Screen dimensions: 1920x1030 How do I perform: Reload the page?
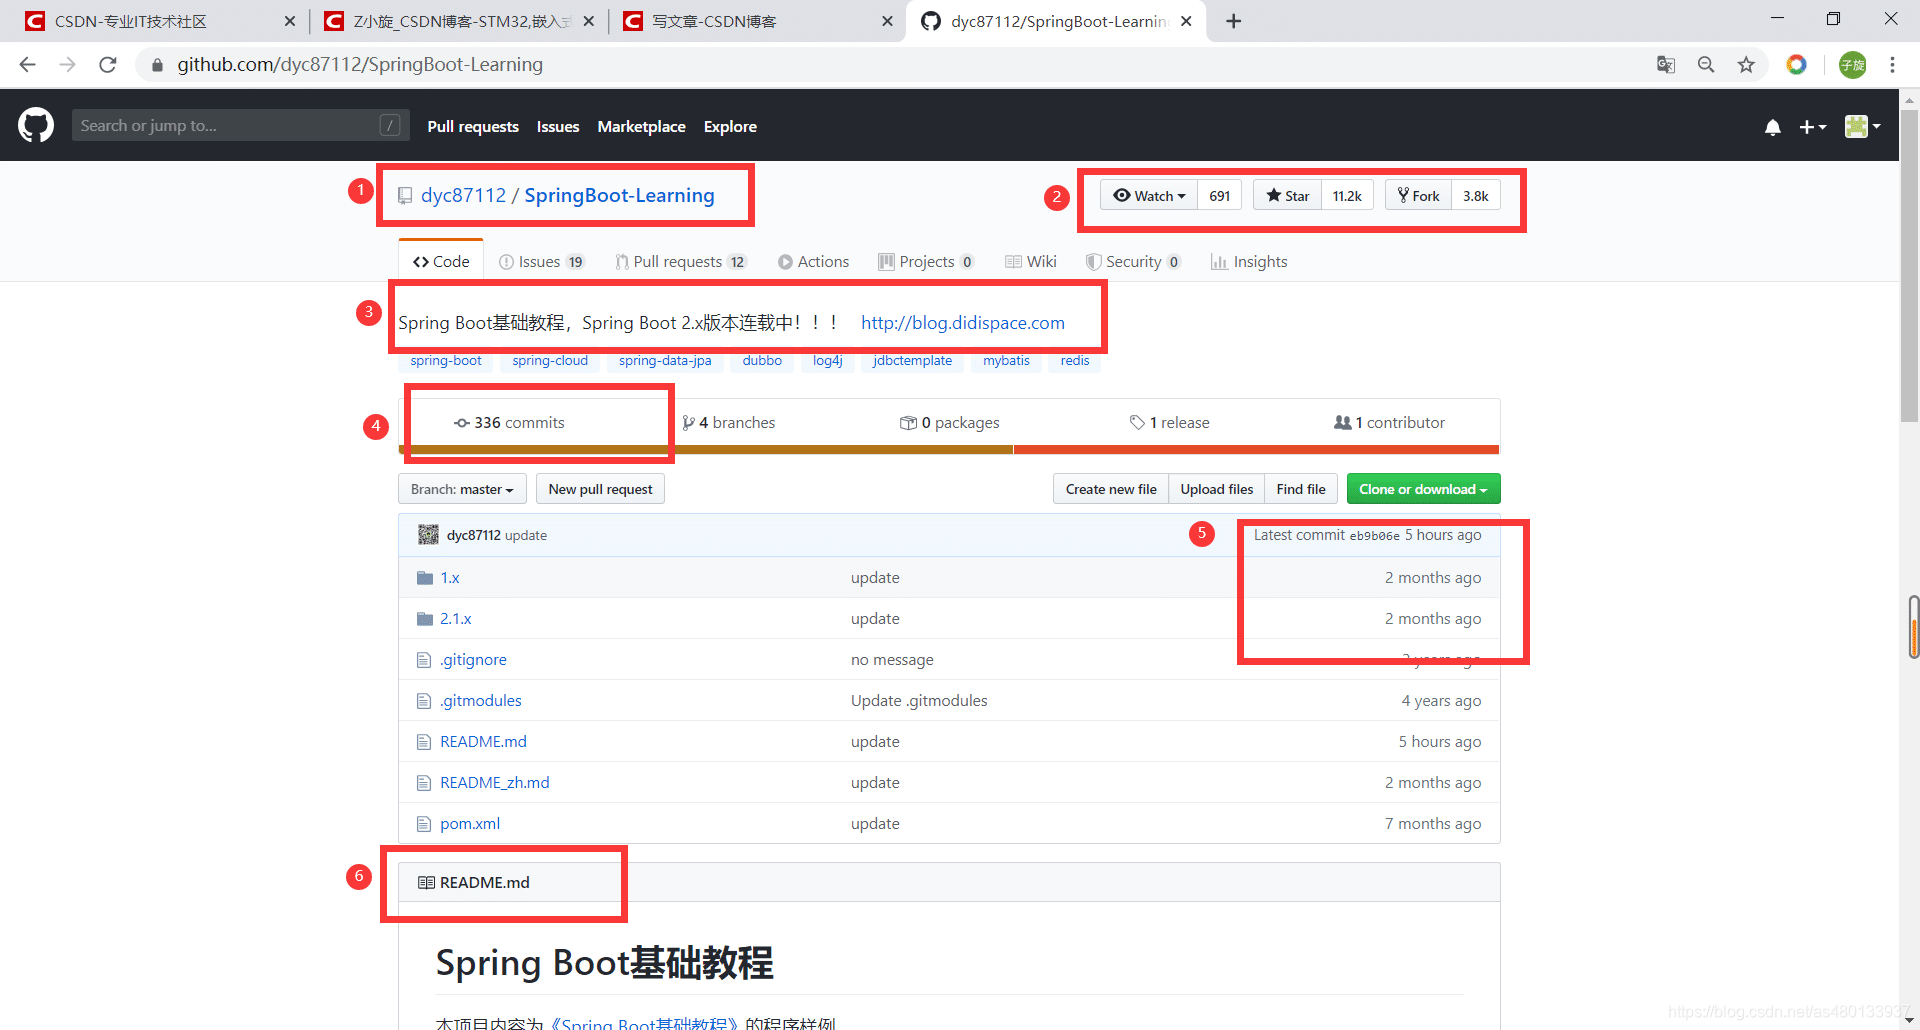coord(108,65)
